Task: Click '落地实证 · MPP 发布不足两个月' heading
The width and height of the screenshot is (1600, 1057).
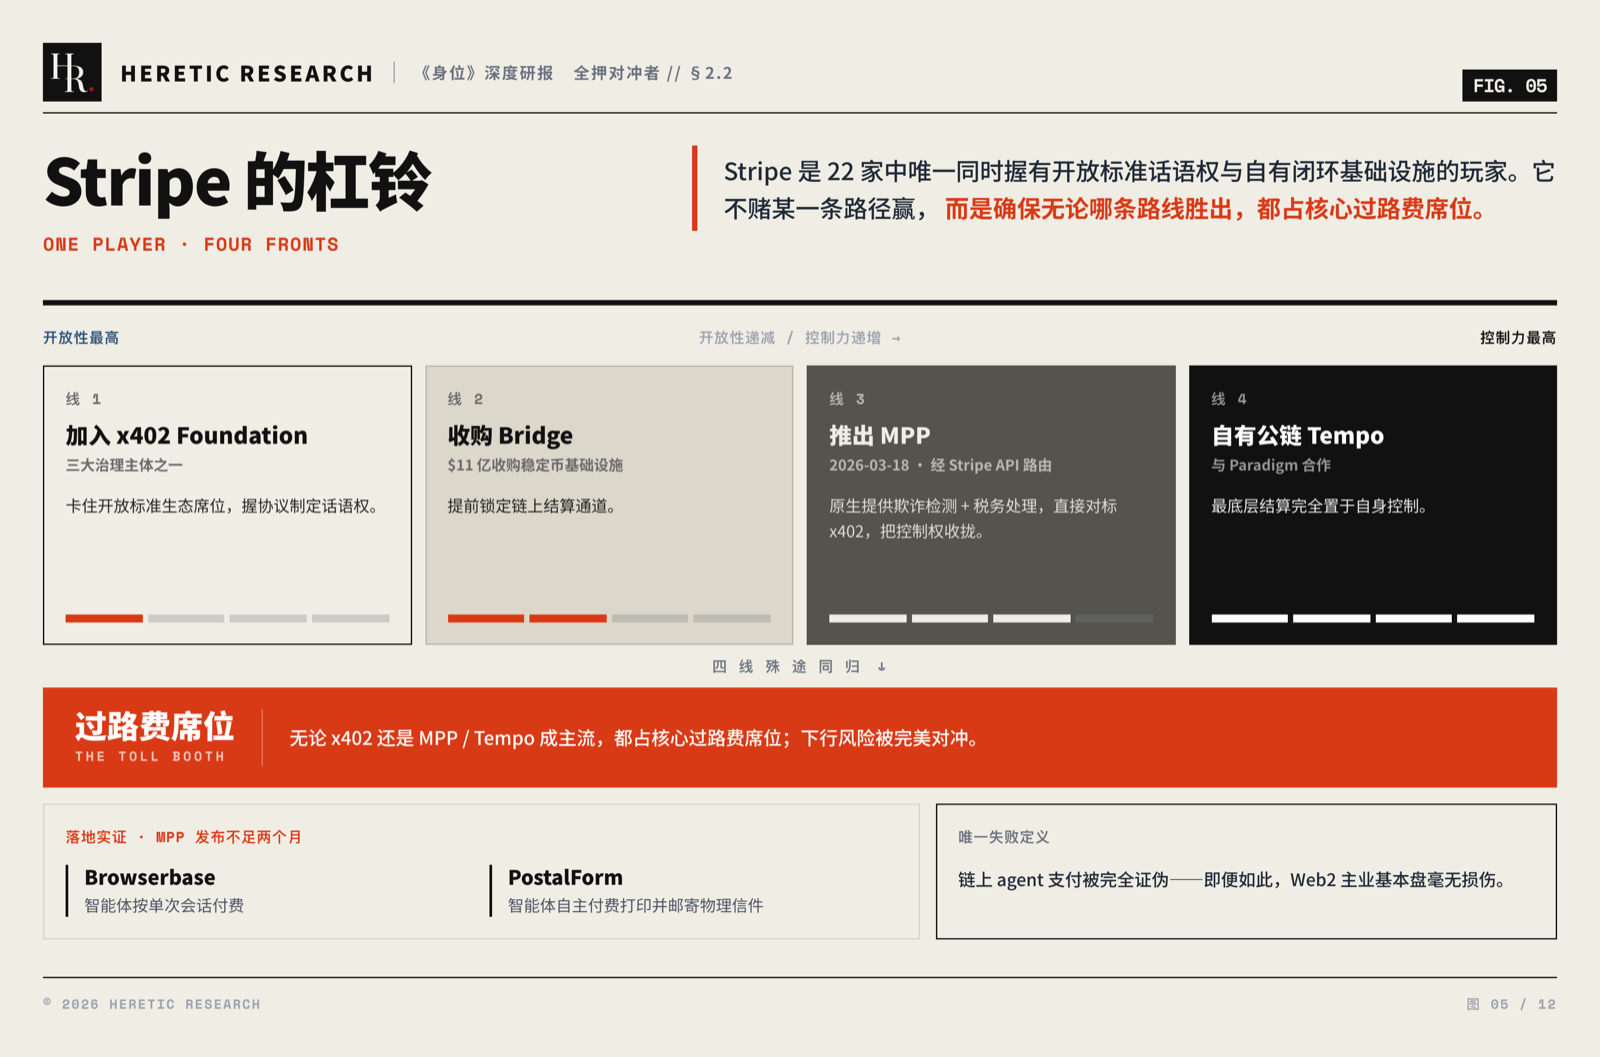Action: pyautogui.click(x=184, y=837)
